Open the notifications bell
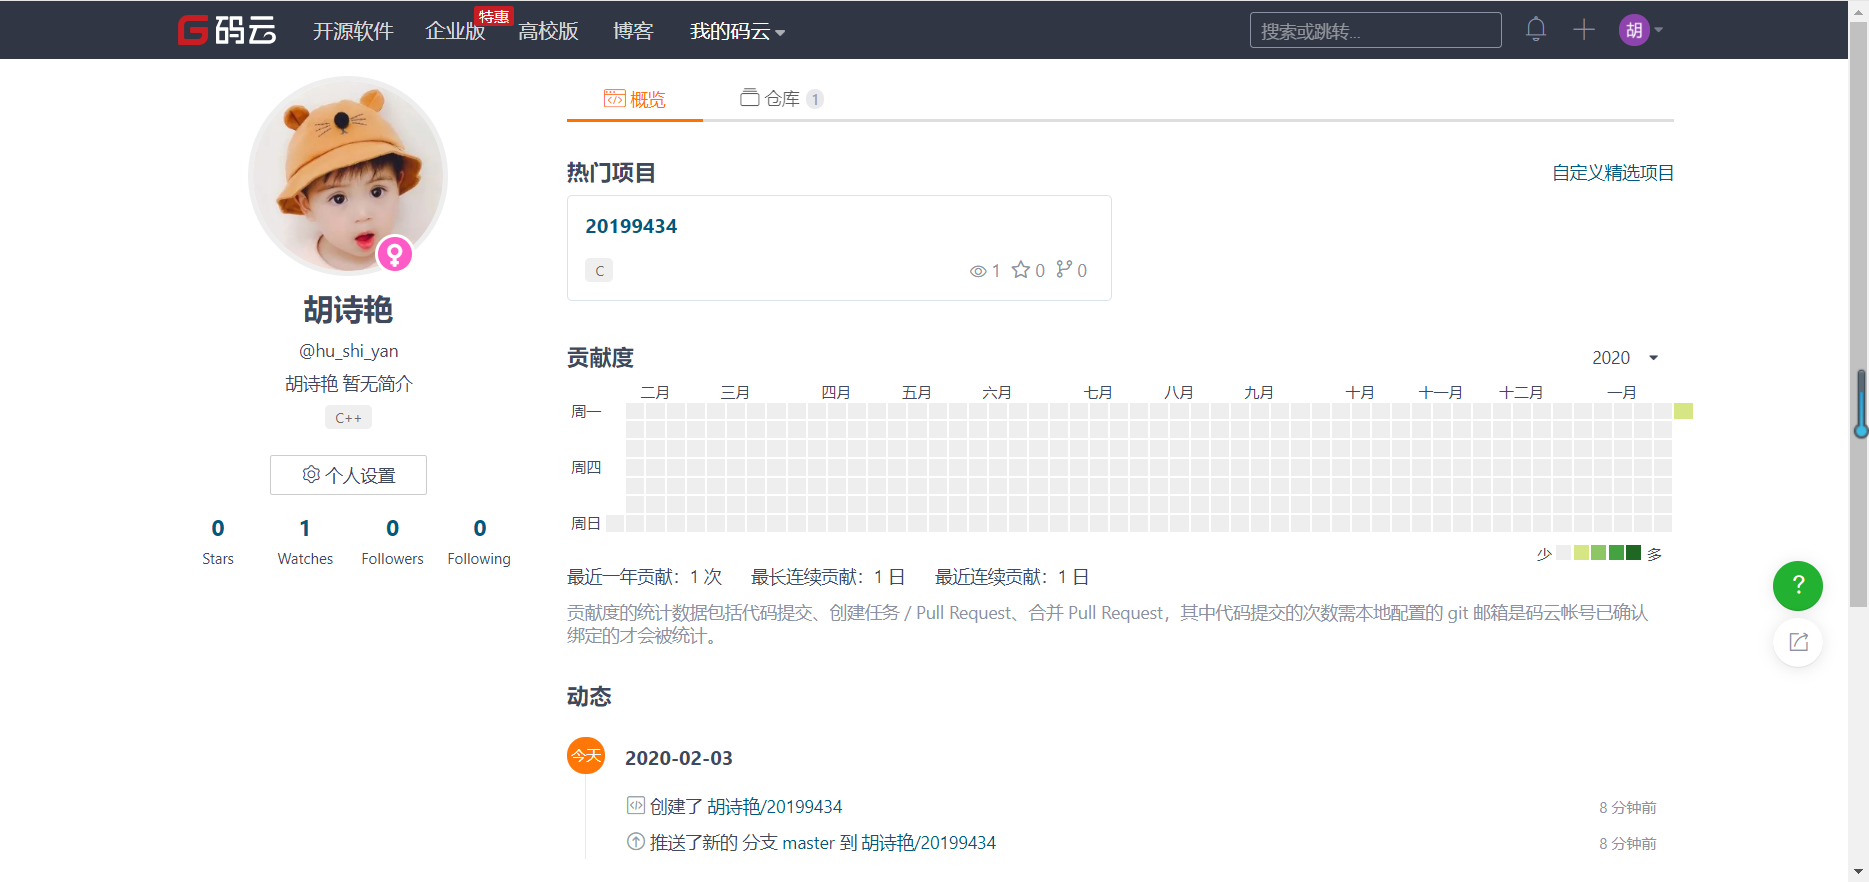 (x=1536, y=29)
